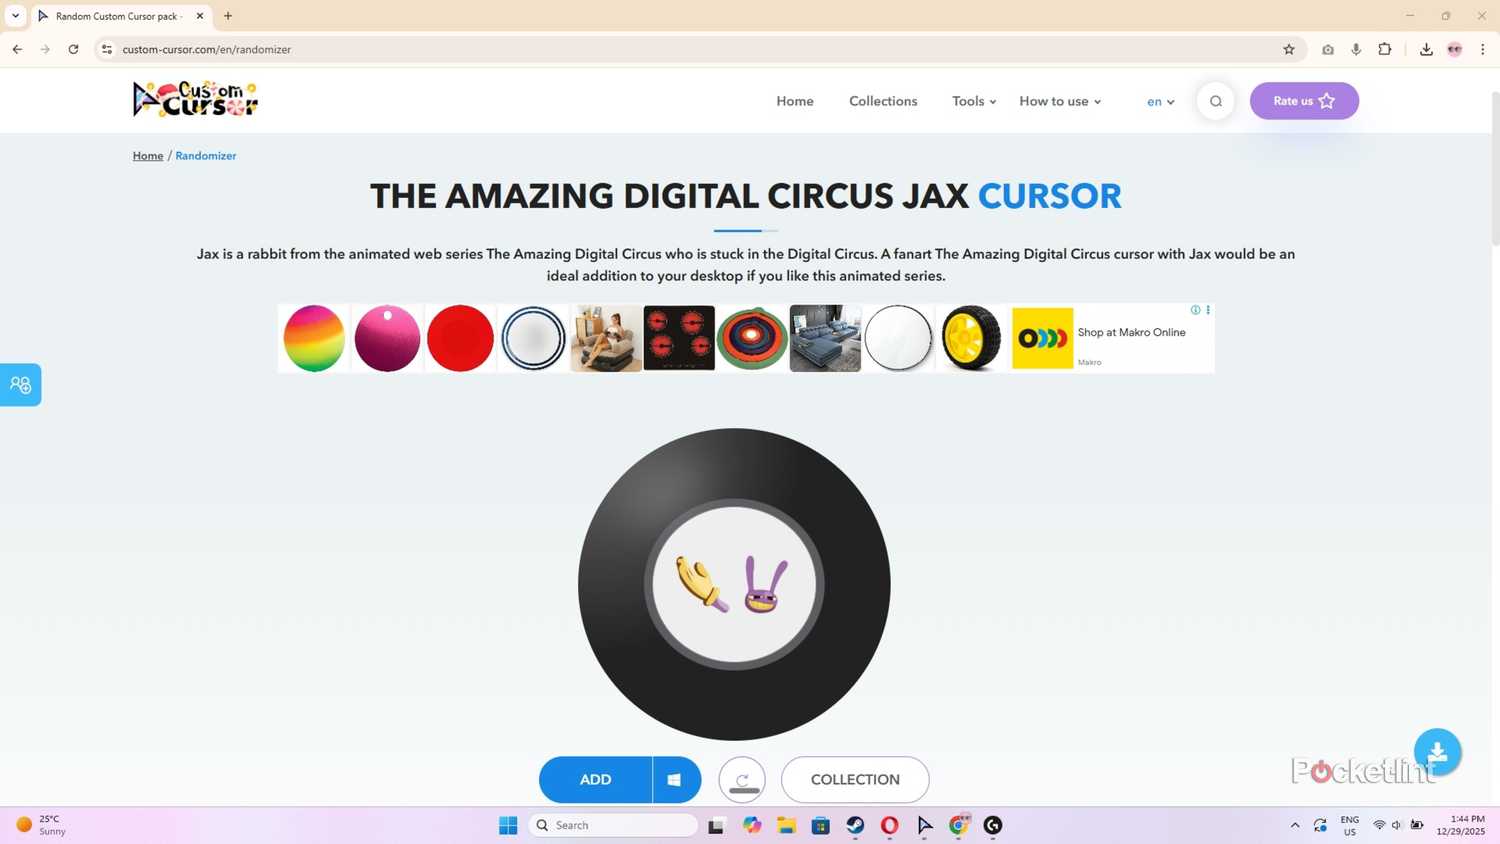Expand the language selector showing en

click(x=1159, y=101)
